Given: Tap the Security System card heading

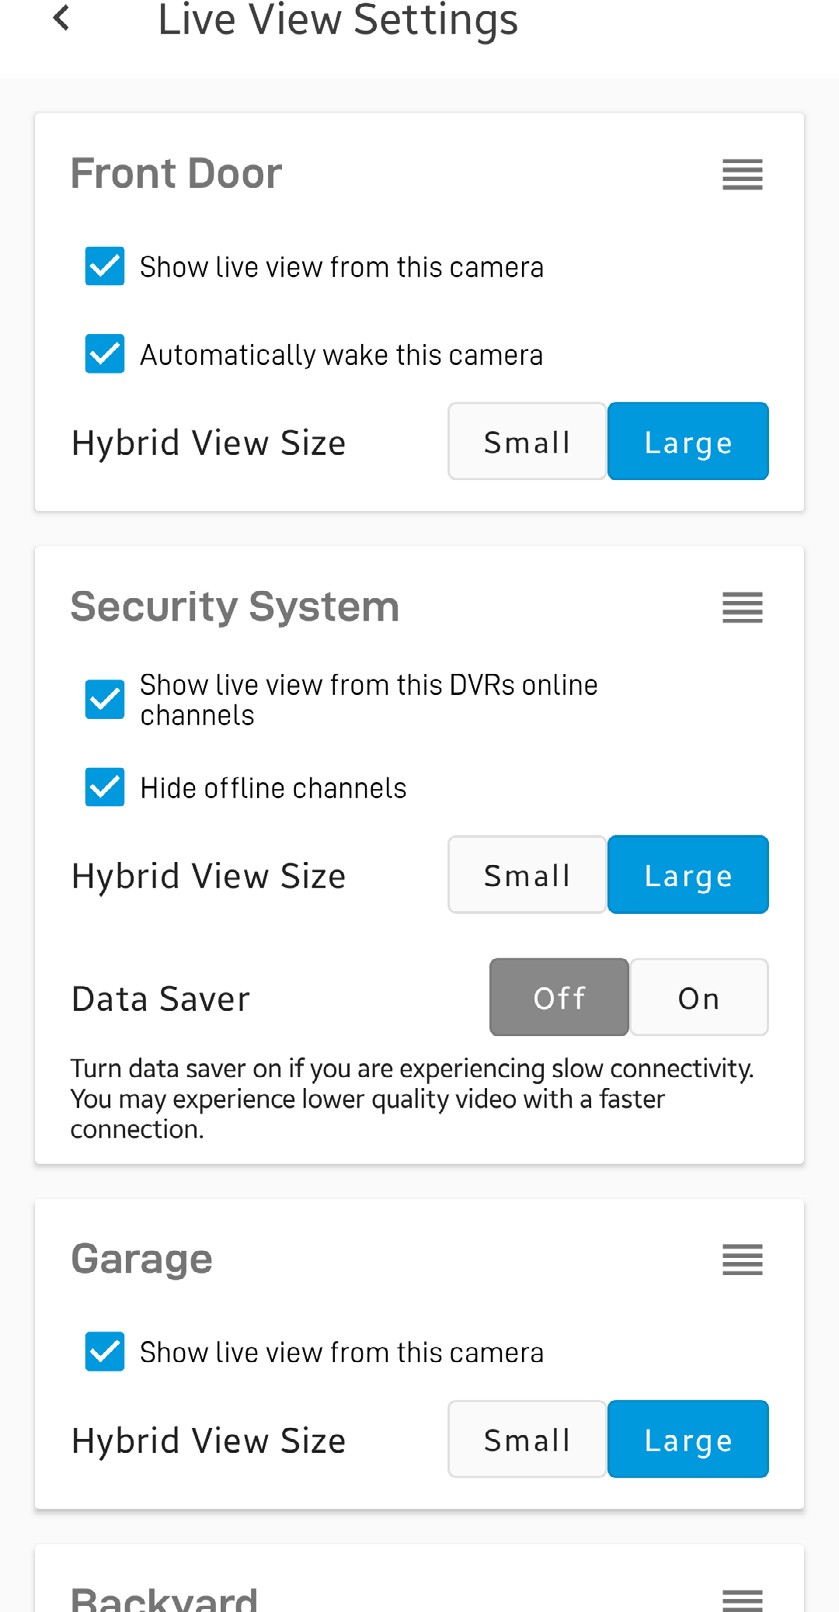Looking at the screenshot, I should pos(235,607).
